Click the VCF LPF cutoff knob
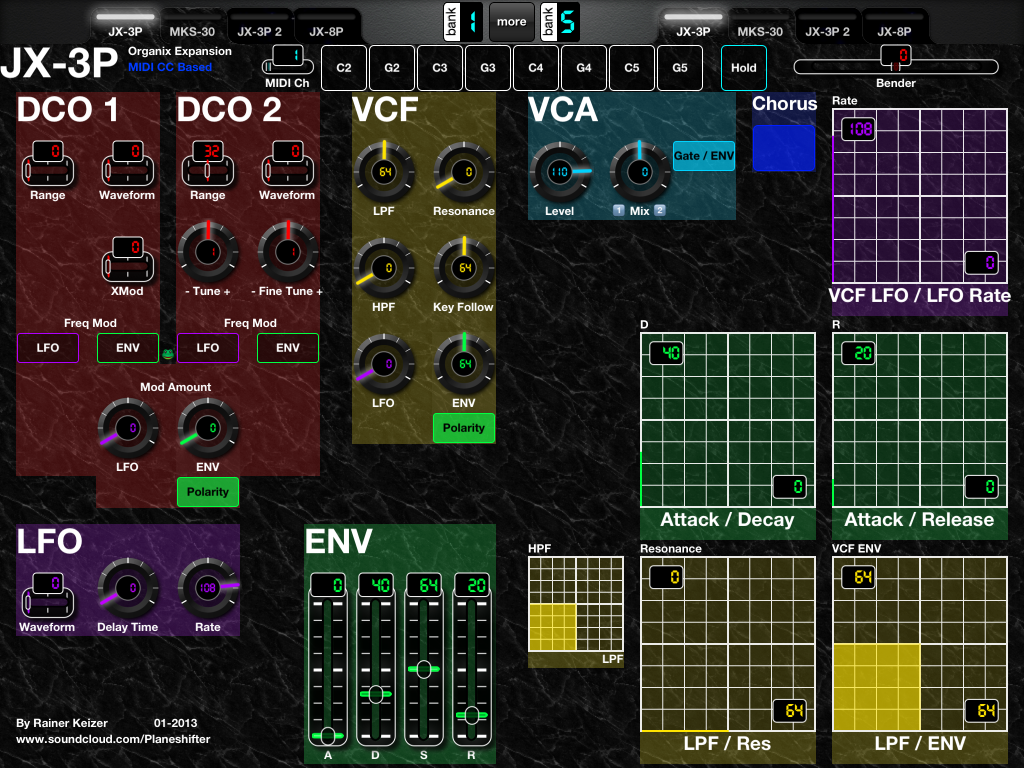1024x768 pixels. pyautogui.click(x=384, y=172)
